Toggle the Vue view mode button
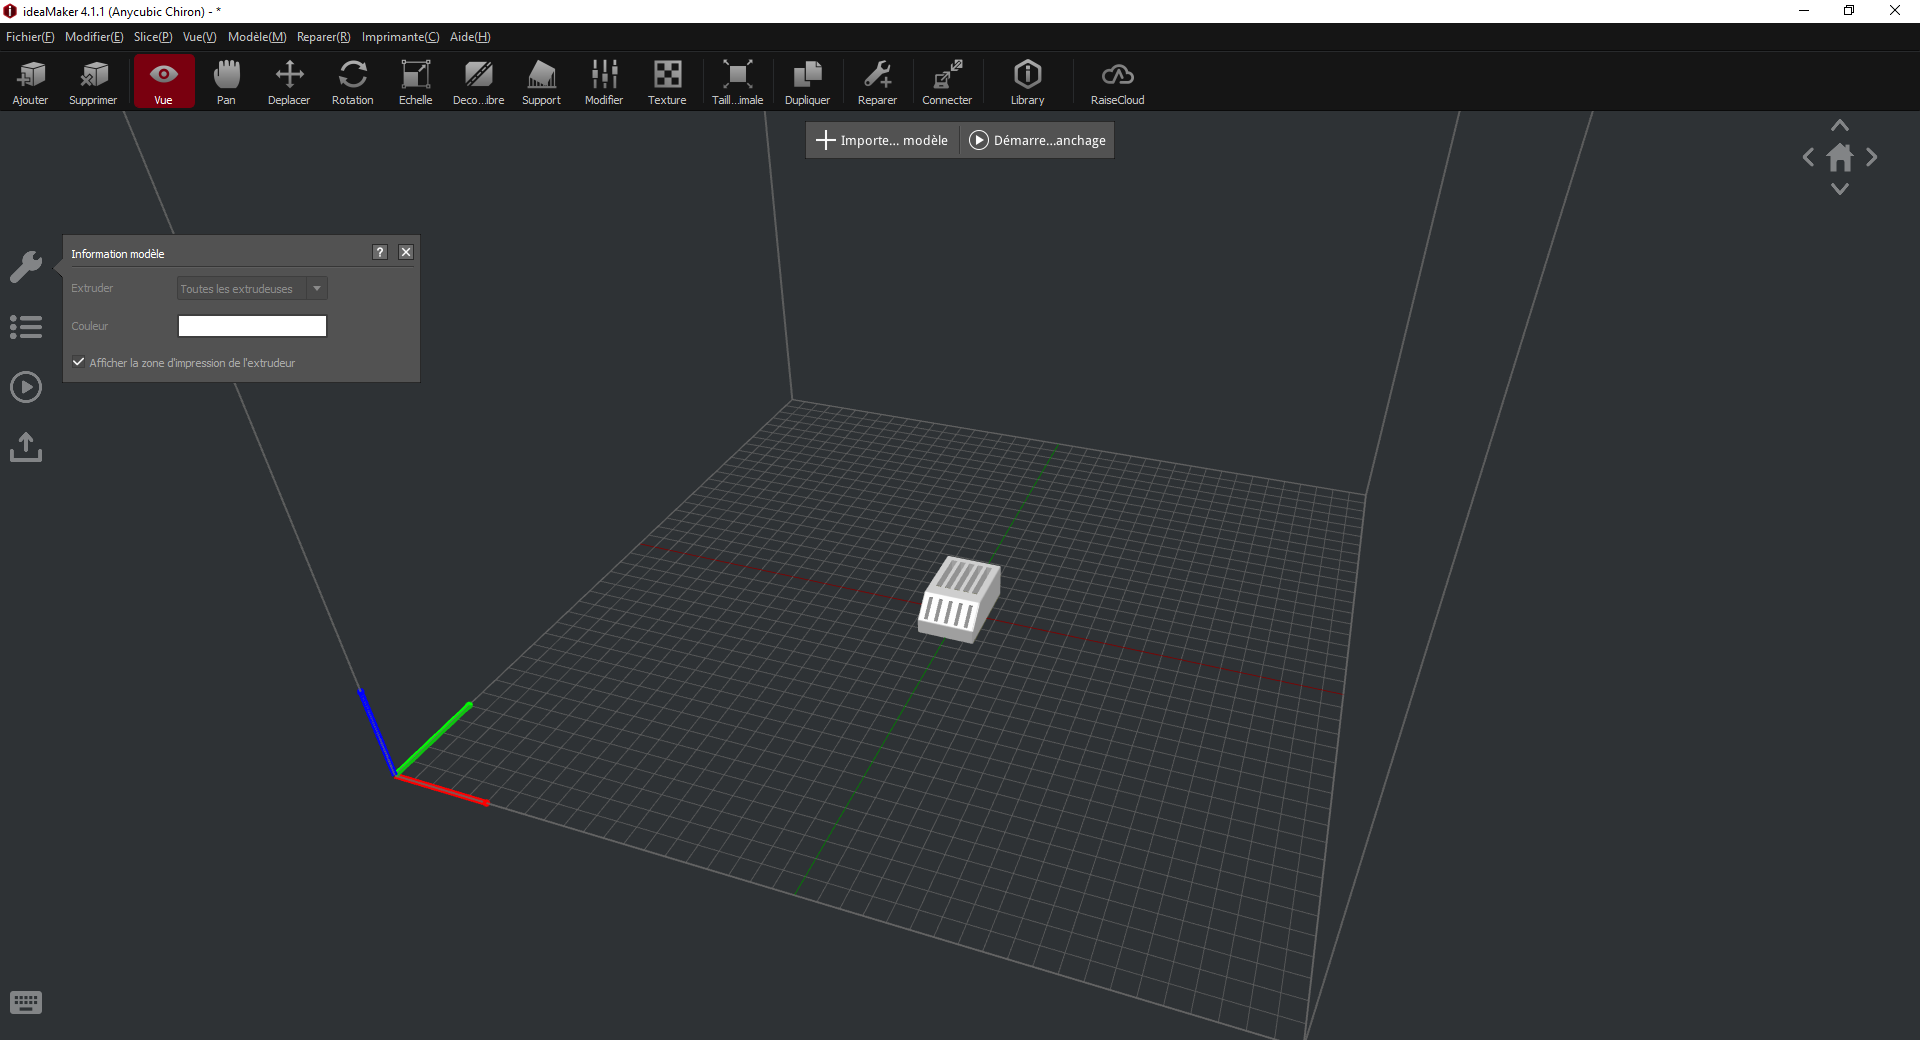The image size is (1920, 1040). click(x=163, y=82)
